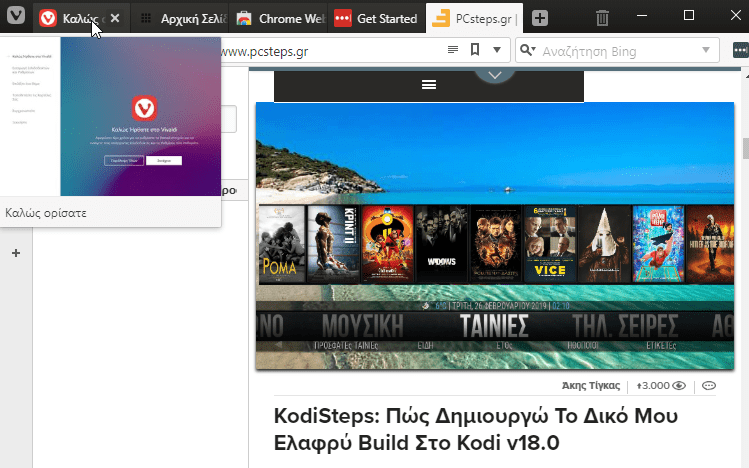Open the site hamburger menu
The width and height of the screenshot is (749, 468).
pos(429,85)
